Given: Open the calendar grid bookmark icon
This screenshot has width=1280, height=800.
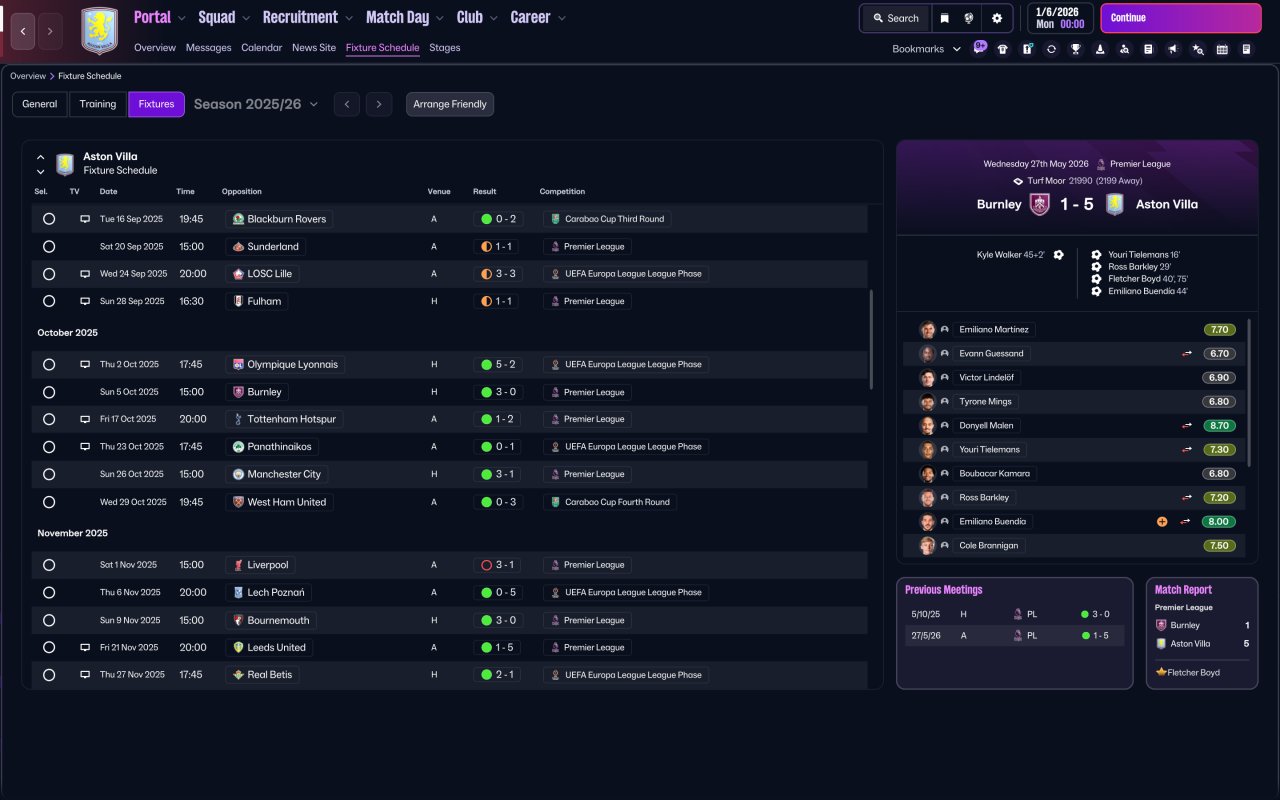Looking at the screenshot, I should click(x=1222, y=49).
